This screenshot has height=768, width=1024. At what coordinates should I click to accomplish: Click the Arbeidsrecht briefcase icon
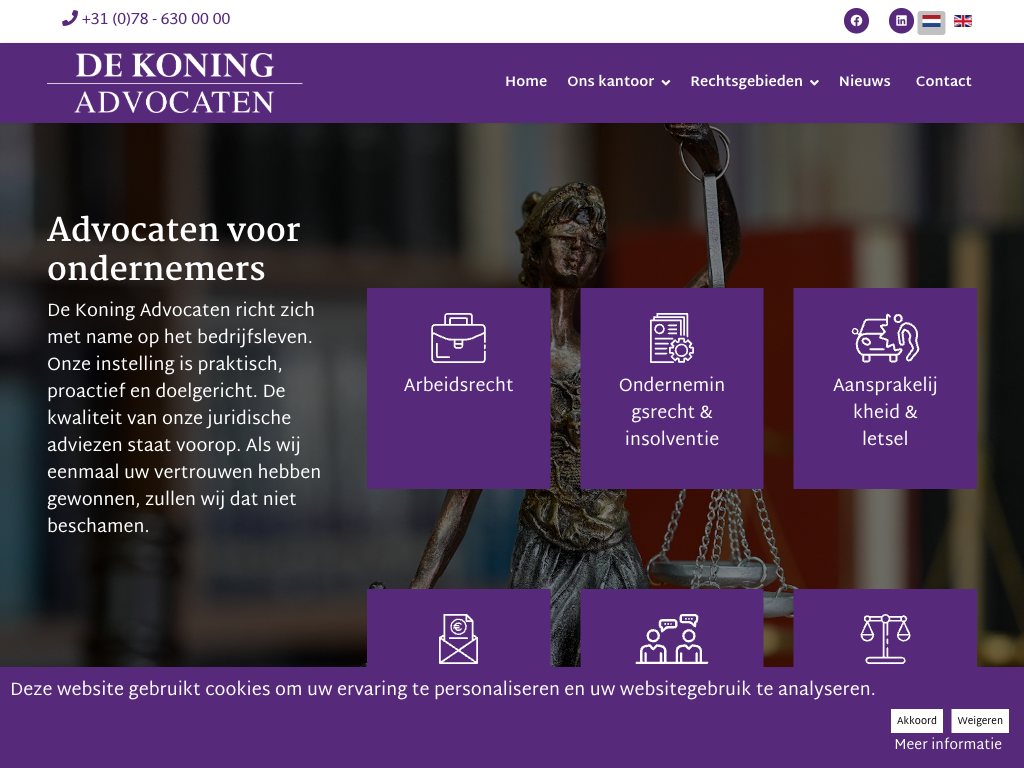[458, 338]
